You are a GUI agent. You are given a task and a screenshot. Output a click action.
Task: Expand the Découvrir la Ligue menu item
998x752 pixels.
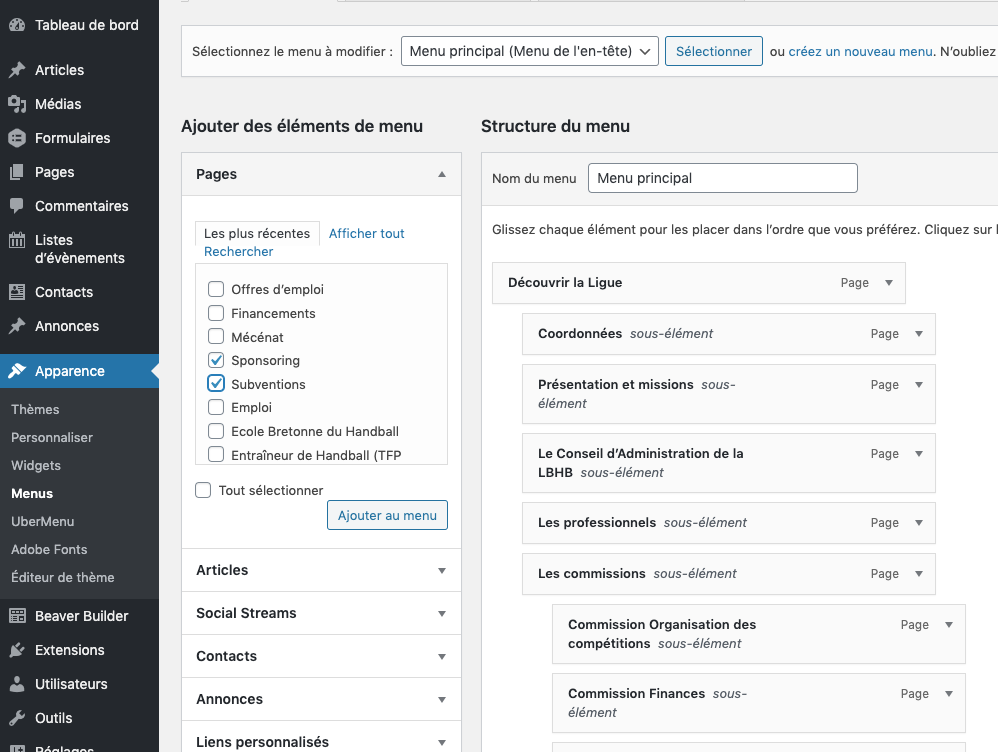pyautogui.click(x=888, y=283)
